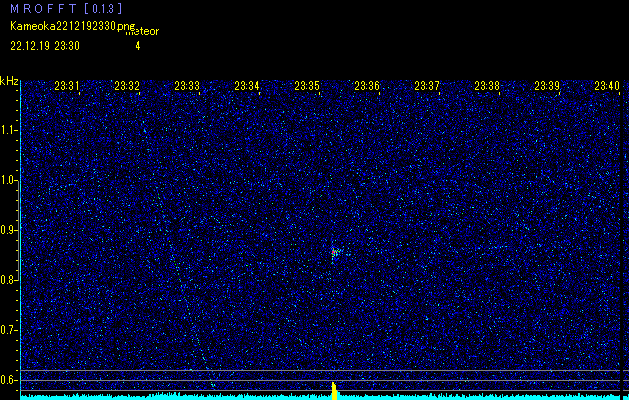
Task: Click the 23:35 time marker
Action: (307, 86)
